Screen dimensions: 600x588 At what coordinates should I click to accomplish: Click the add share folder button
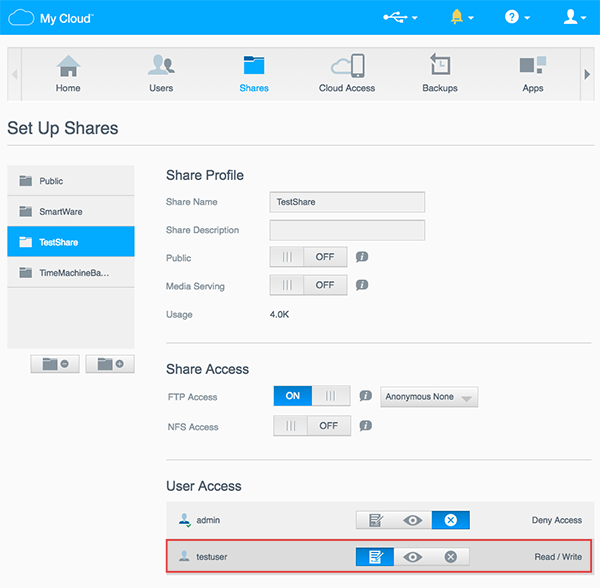point(110,364)
